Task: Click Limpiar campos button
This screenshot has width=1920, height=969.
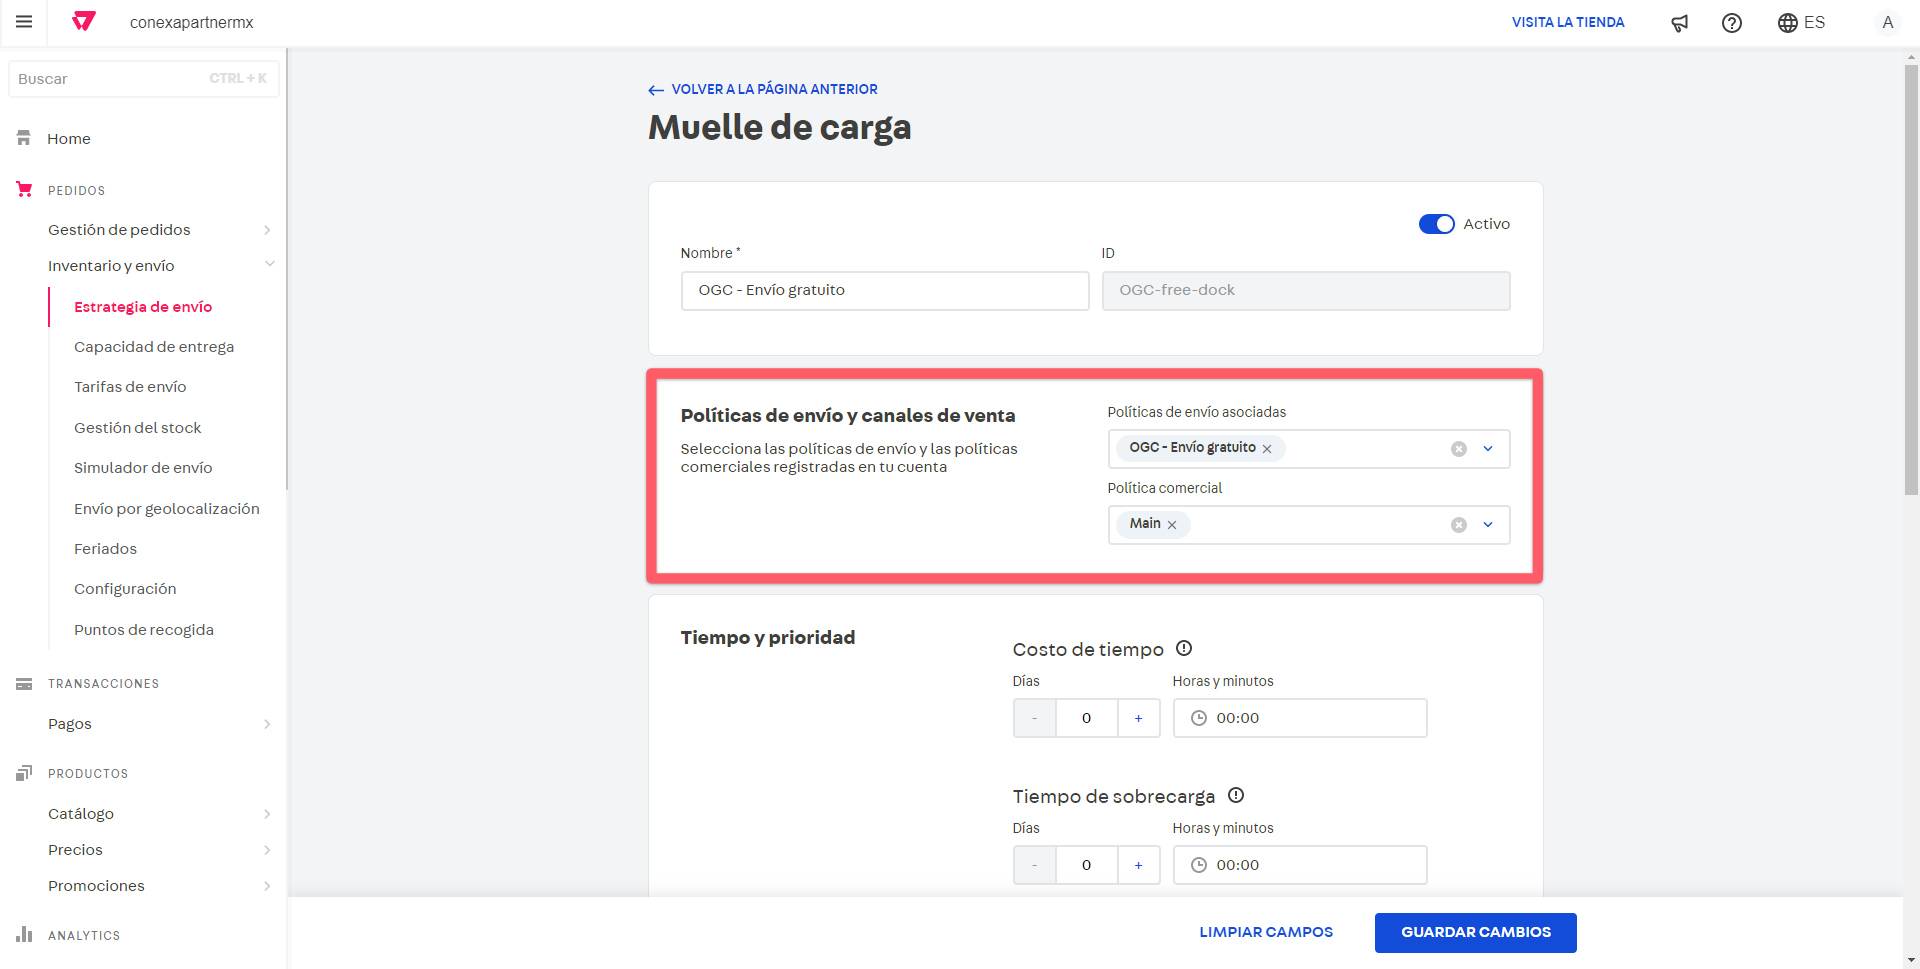Action: pos(1266,932)
